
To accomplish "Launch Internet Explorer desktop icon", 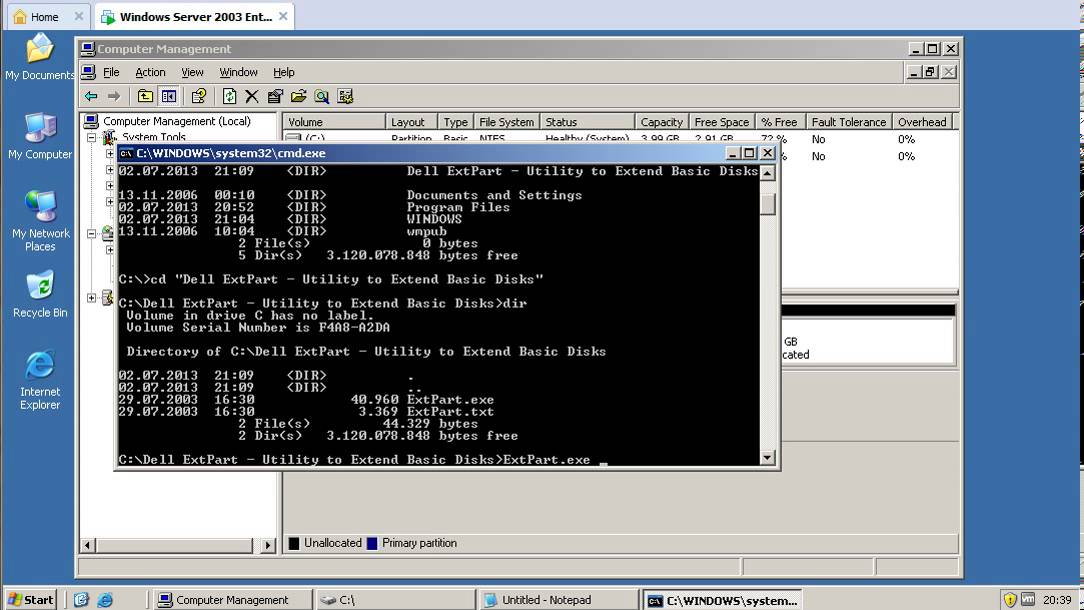I will [40, 380].
